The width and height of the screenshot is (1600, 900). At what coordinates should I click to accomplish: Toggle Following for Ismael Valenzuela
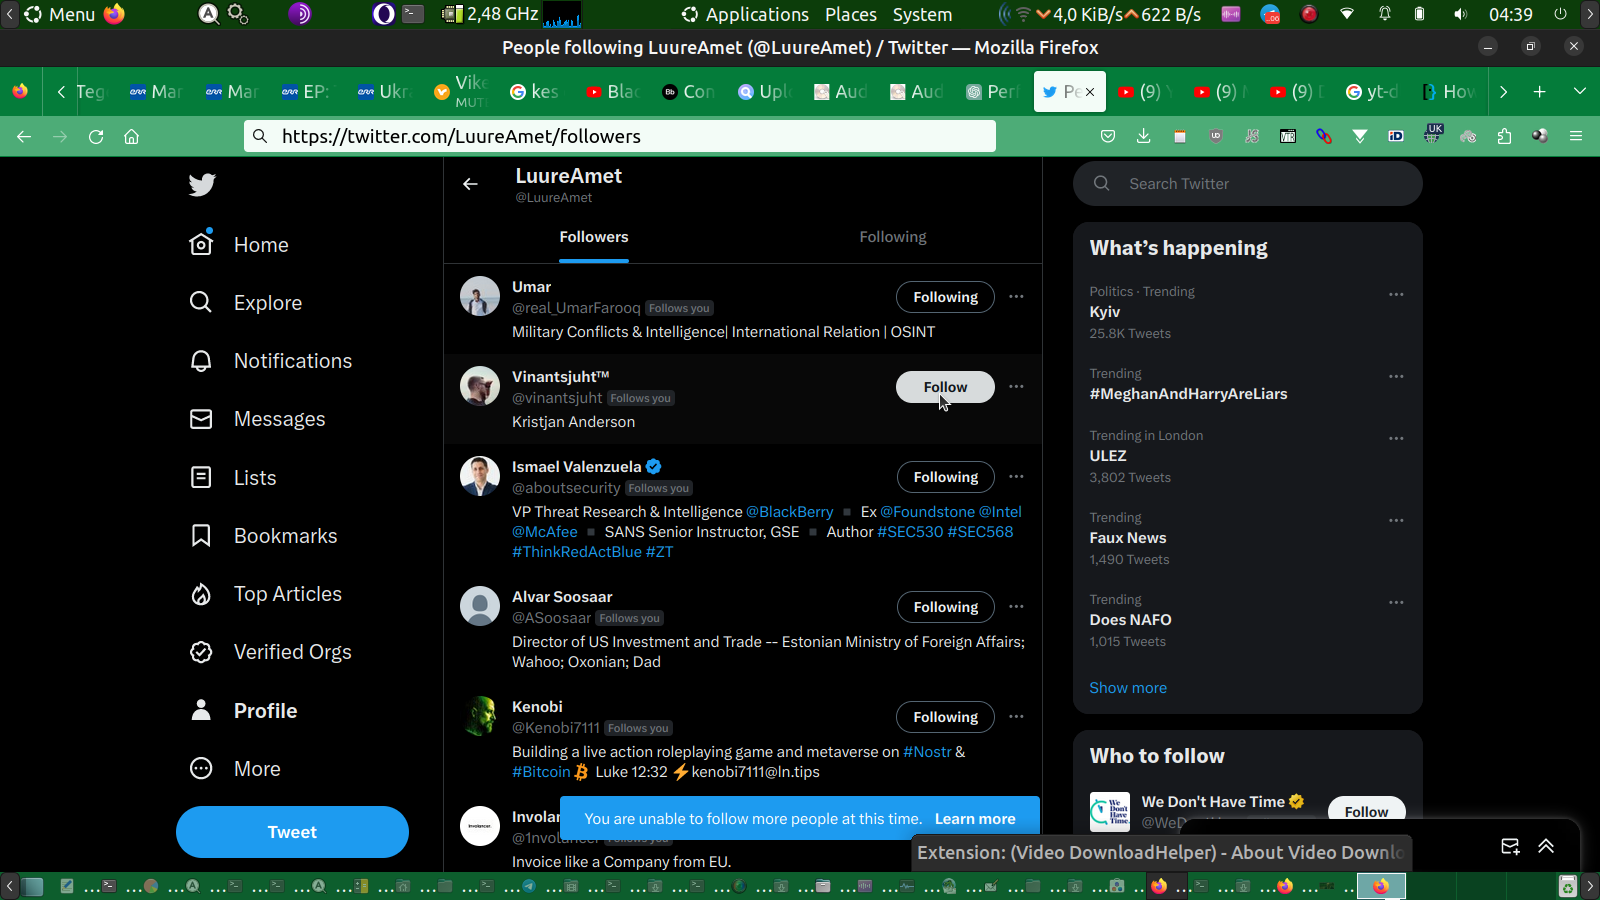pos(945,477)
